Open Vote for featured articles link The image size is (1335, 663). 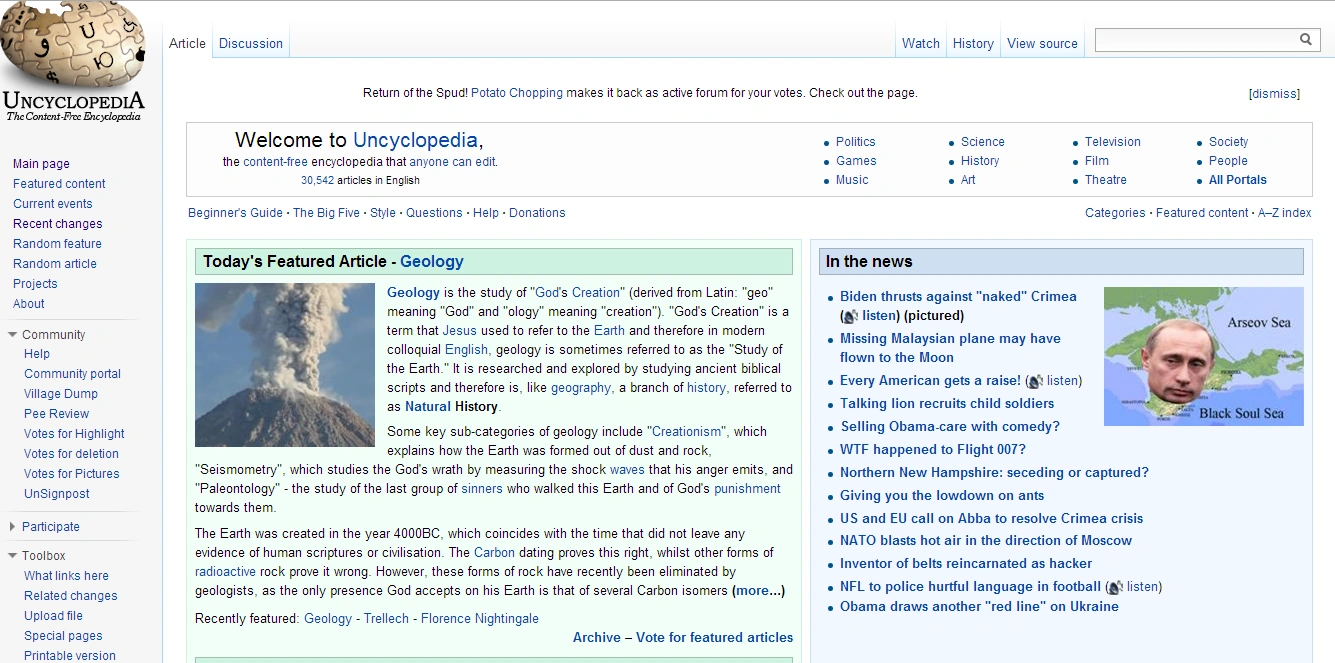pyautogui.click(x=715, y=637)
